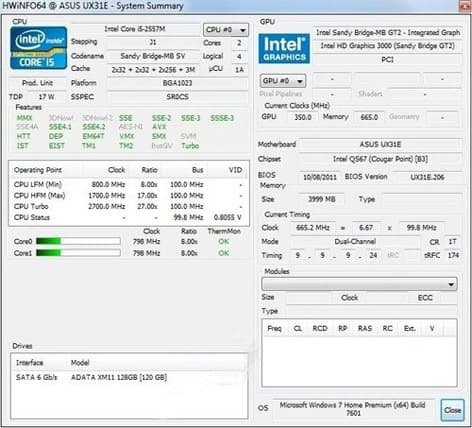Click the Prod. Unit box
Viewport: 472px width, 428px height.
(x=37, y=83)
